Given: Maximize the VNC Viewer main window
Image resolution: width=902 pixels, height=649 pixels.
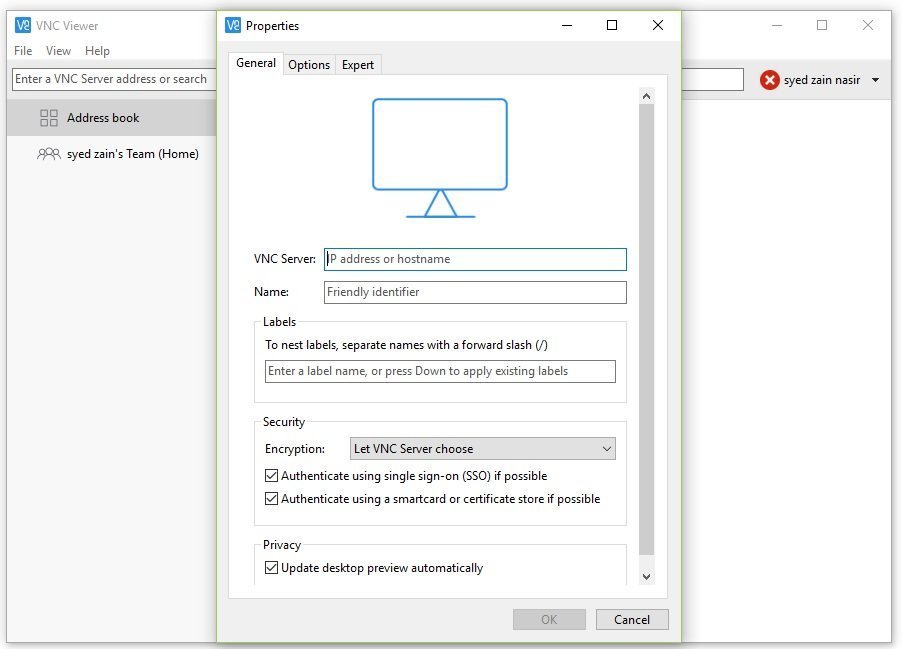Looking at the screenshot, I should [x=822, y=25].
